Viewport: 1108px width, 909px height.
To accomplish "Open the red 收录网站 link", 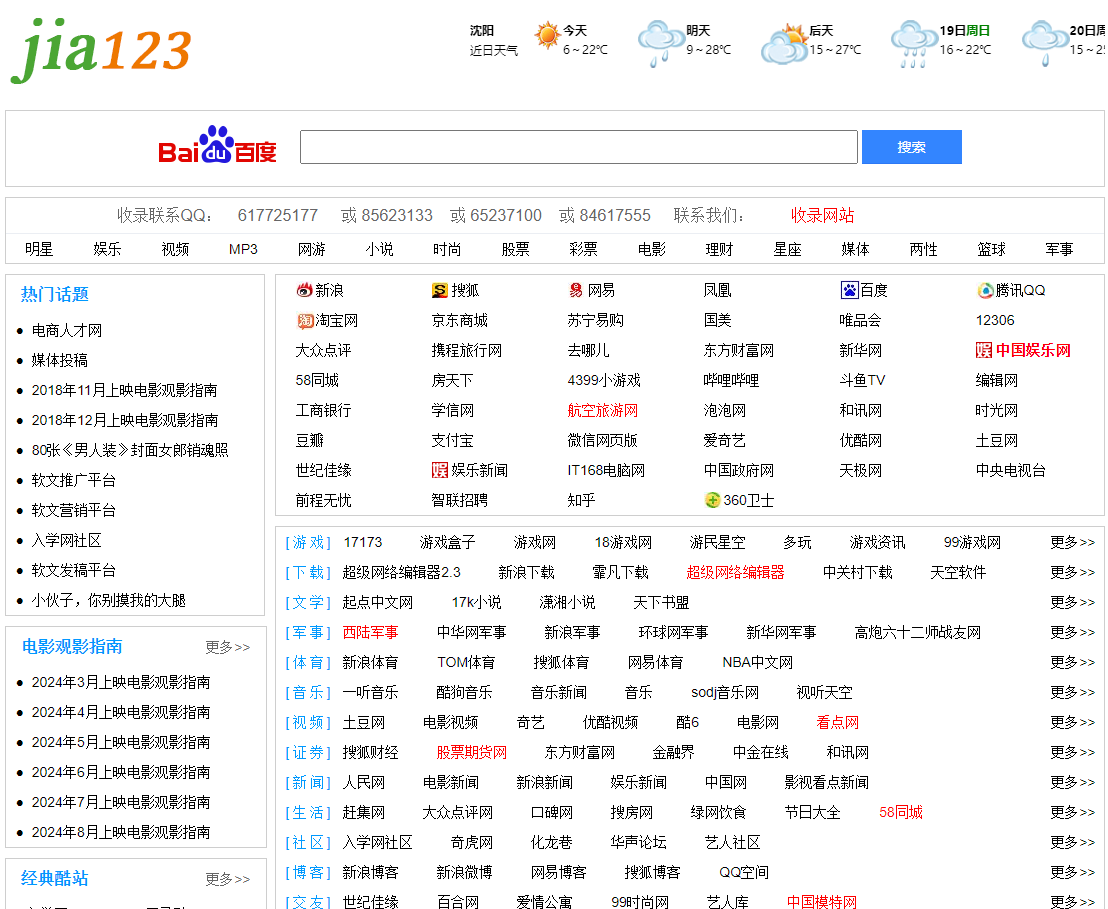I will (x=823, y=216).
